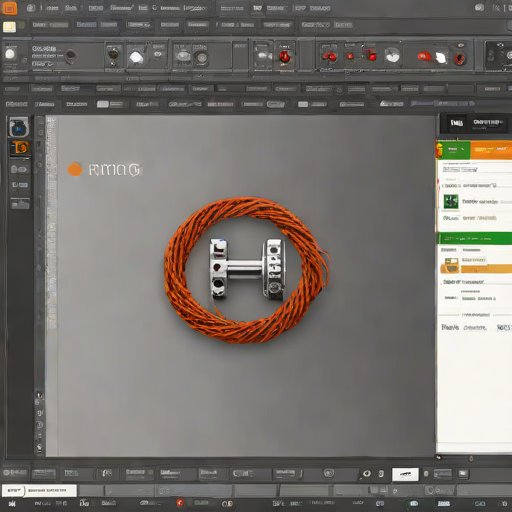This screenshot has width=512, height=512.
Task: Open the dark knob dropdown in ribbon's first group
Action: coord(71,56)
